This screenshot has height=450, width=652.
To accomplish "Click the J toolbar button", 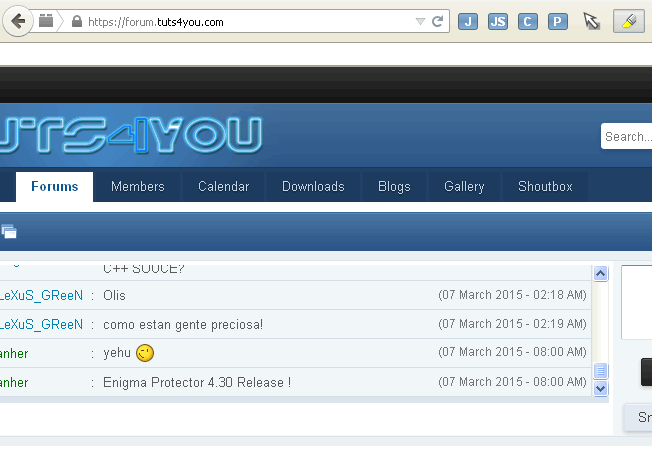I will [x=468, y=22].
